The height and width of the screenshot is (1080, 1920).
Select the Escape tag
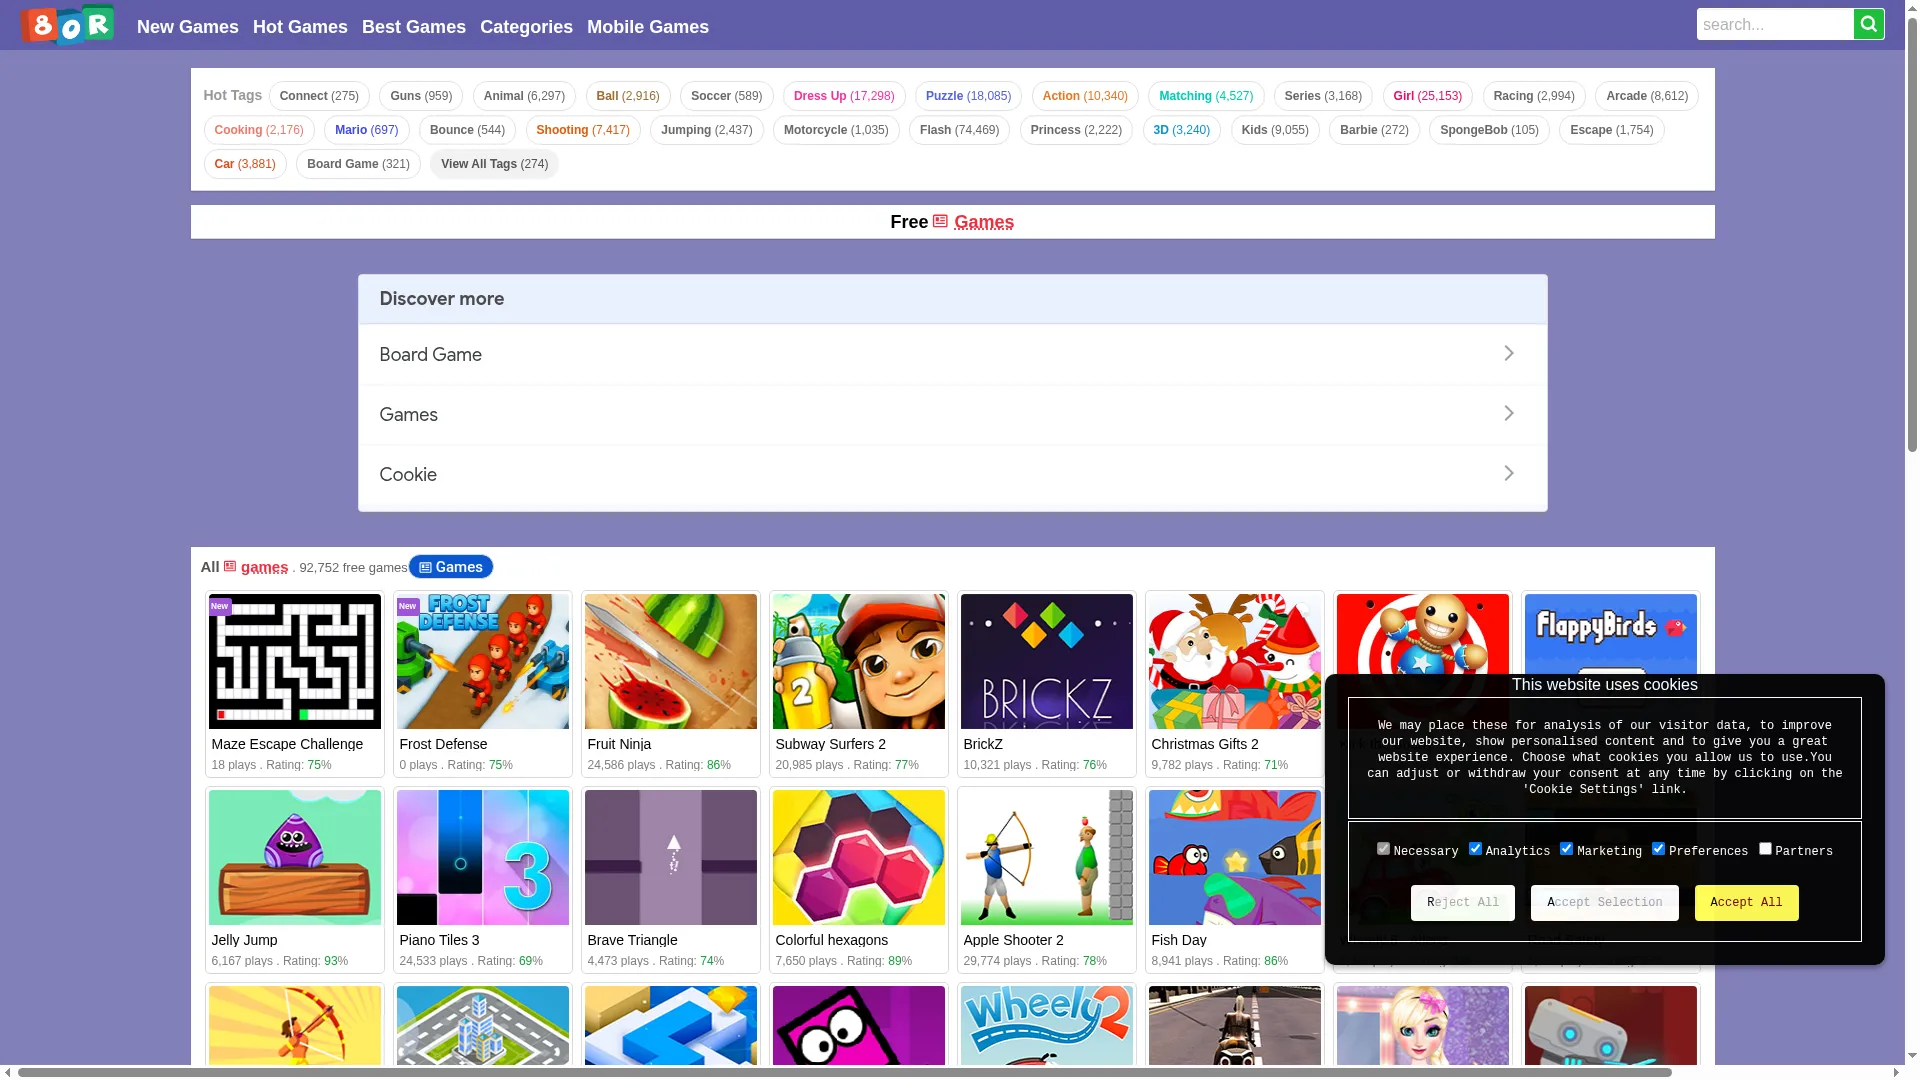click(x=1611, y=130)
